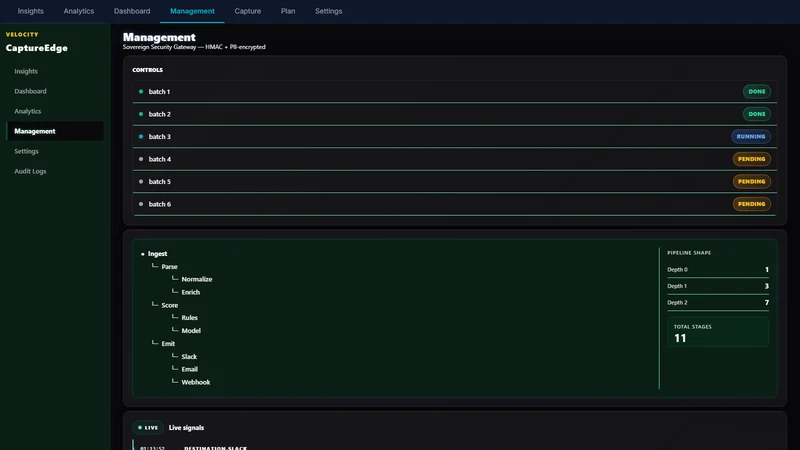Click the Depth 0 row in Pipeline Shape
Viewport: 800px width, 450px height.
click(x=718, y=270)
